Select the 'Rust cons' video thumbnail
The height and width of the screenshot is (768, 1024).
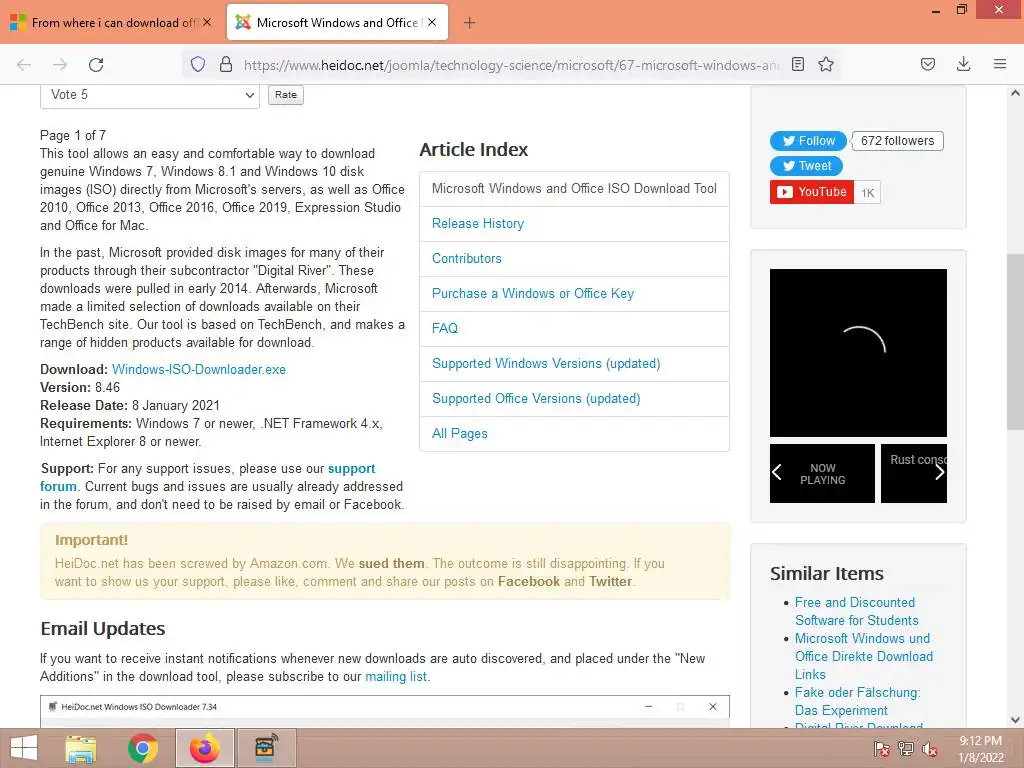914,473
